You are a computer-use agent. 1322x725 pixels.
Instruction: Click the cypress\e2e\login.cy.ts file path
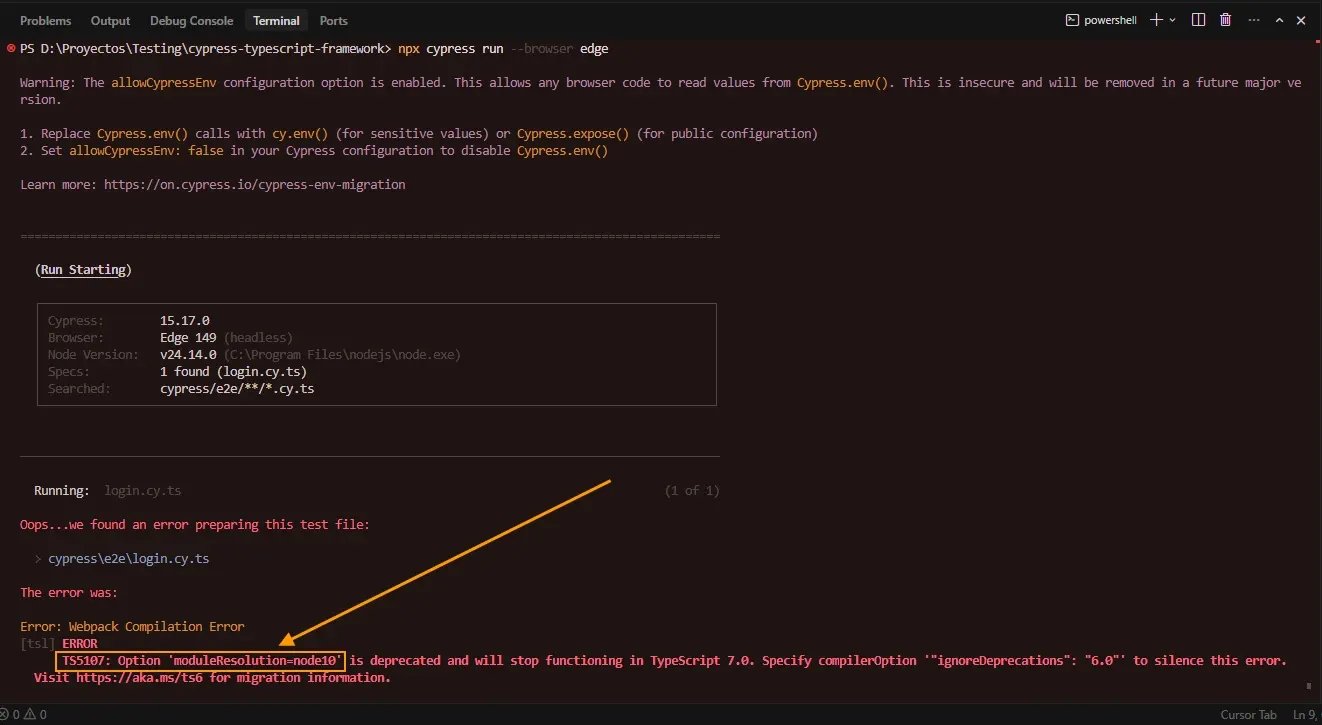(129, 559)
